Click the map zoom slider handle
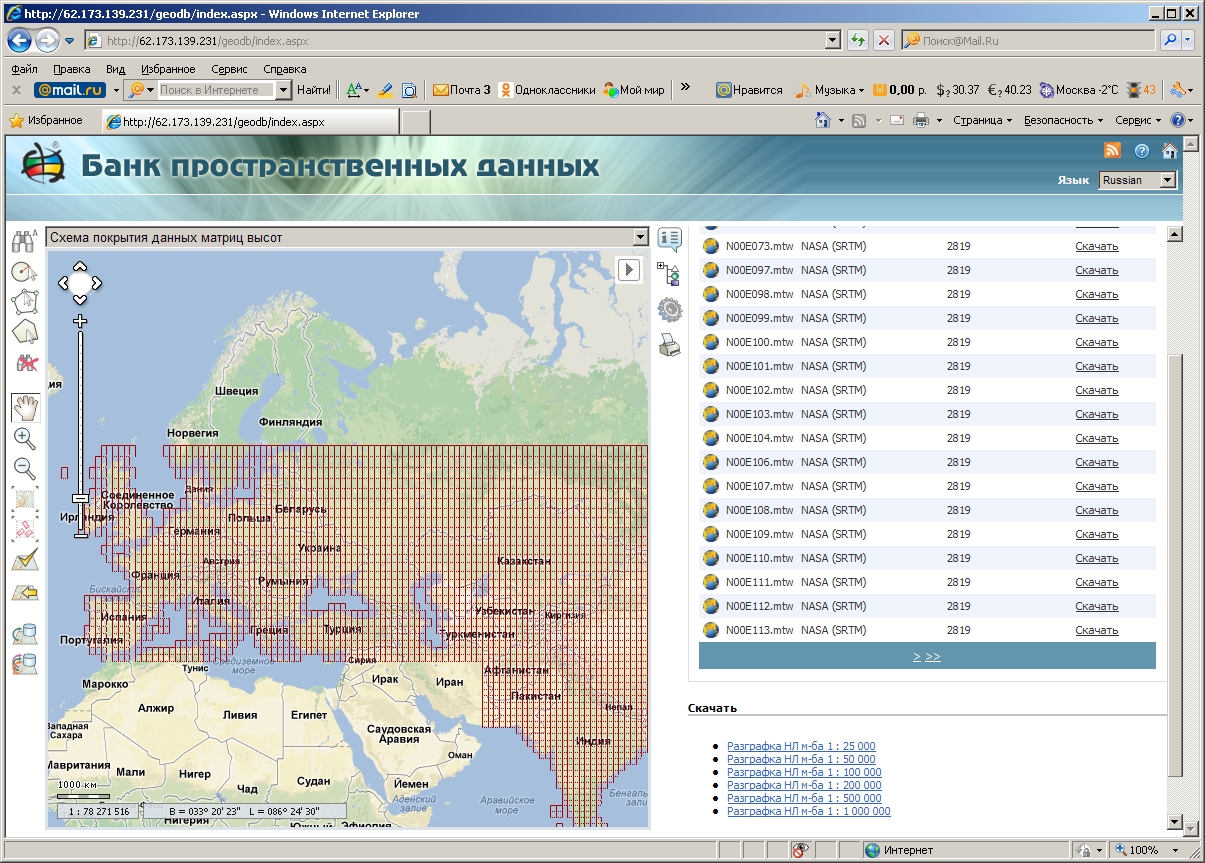 (x=80, y=498)
